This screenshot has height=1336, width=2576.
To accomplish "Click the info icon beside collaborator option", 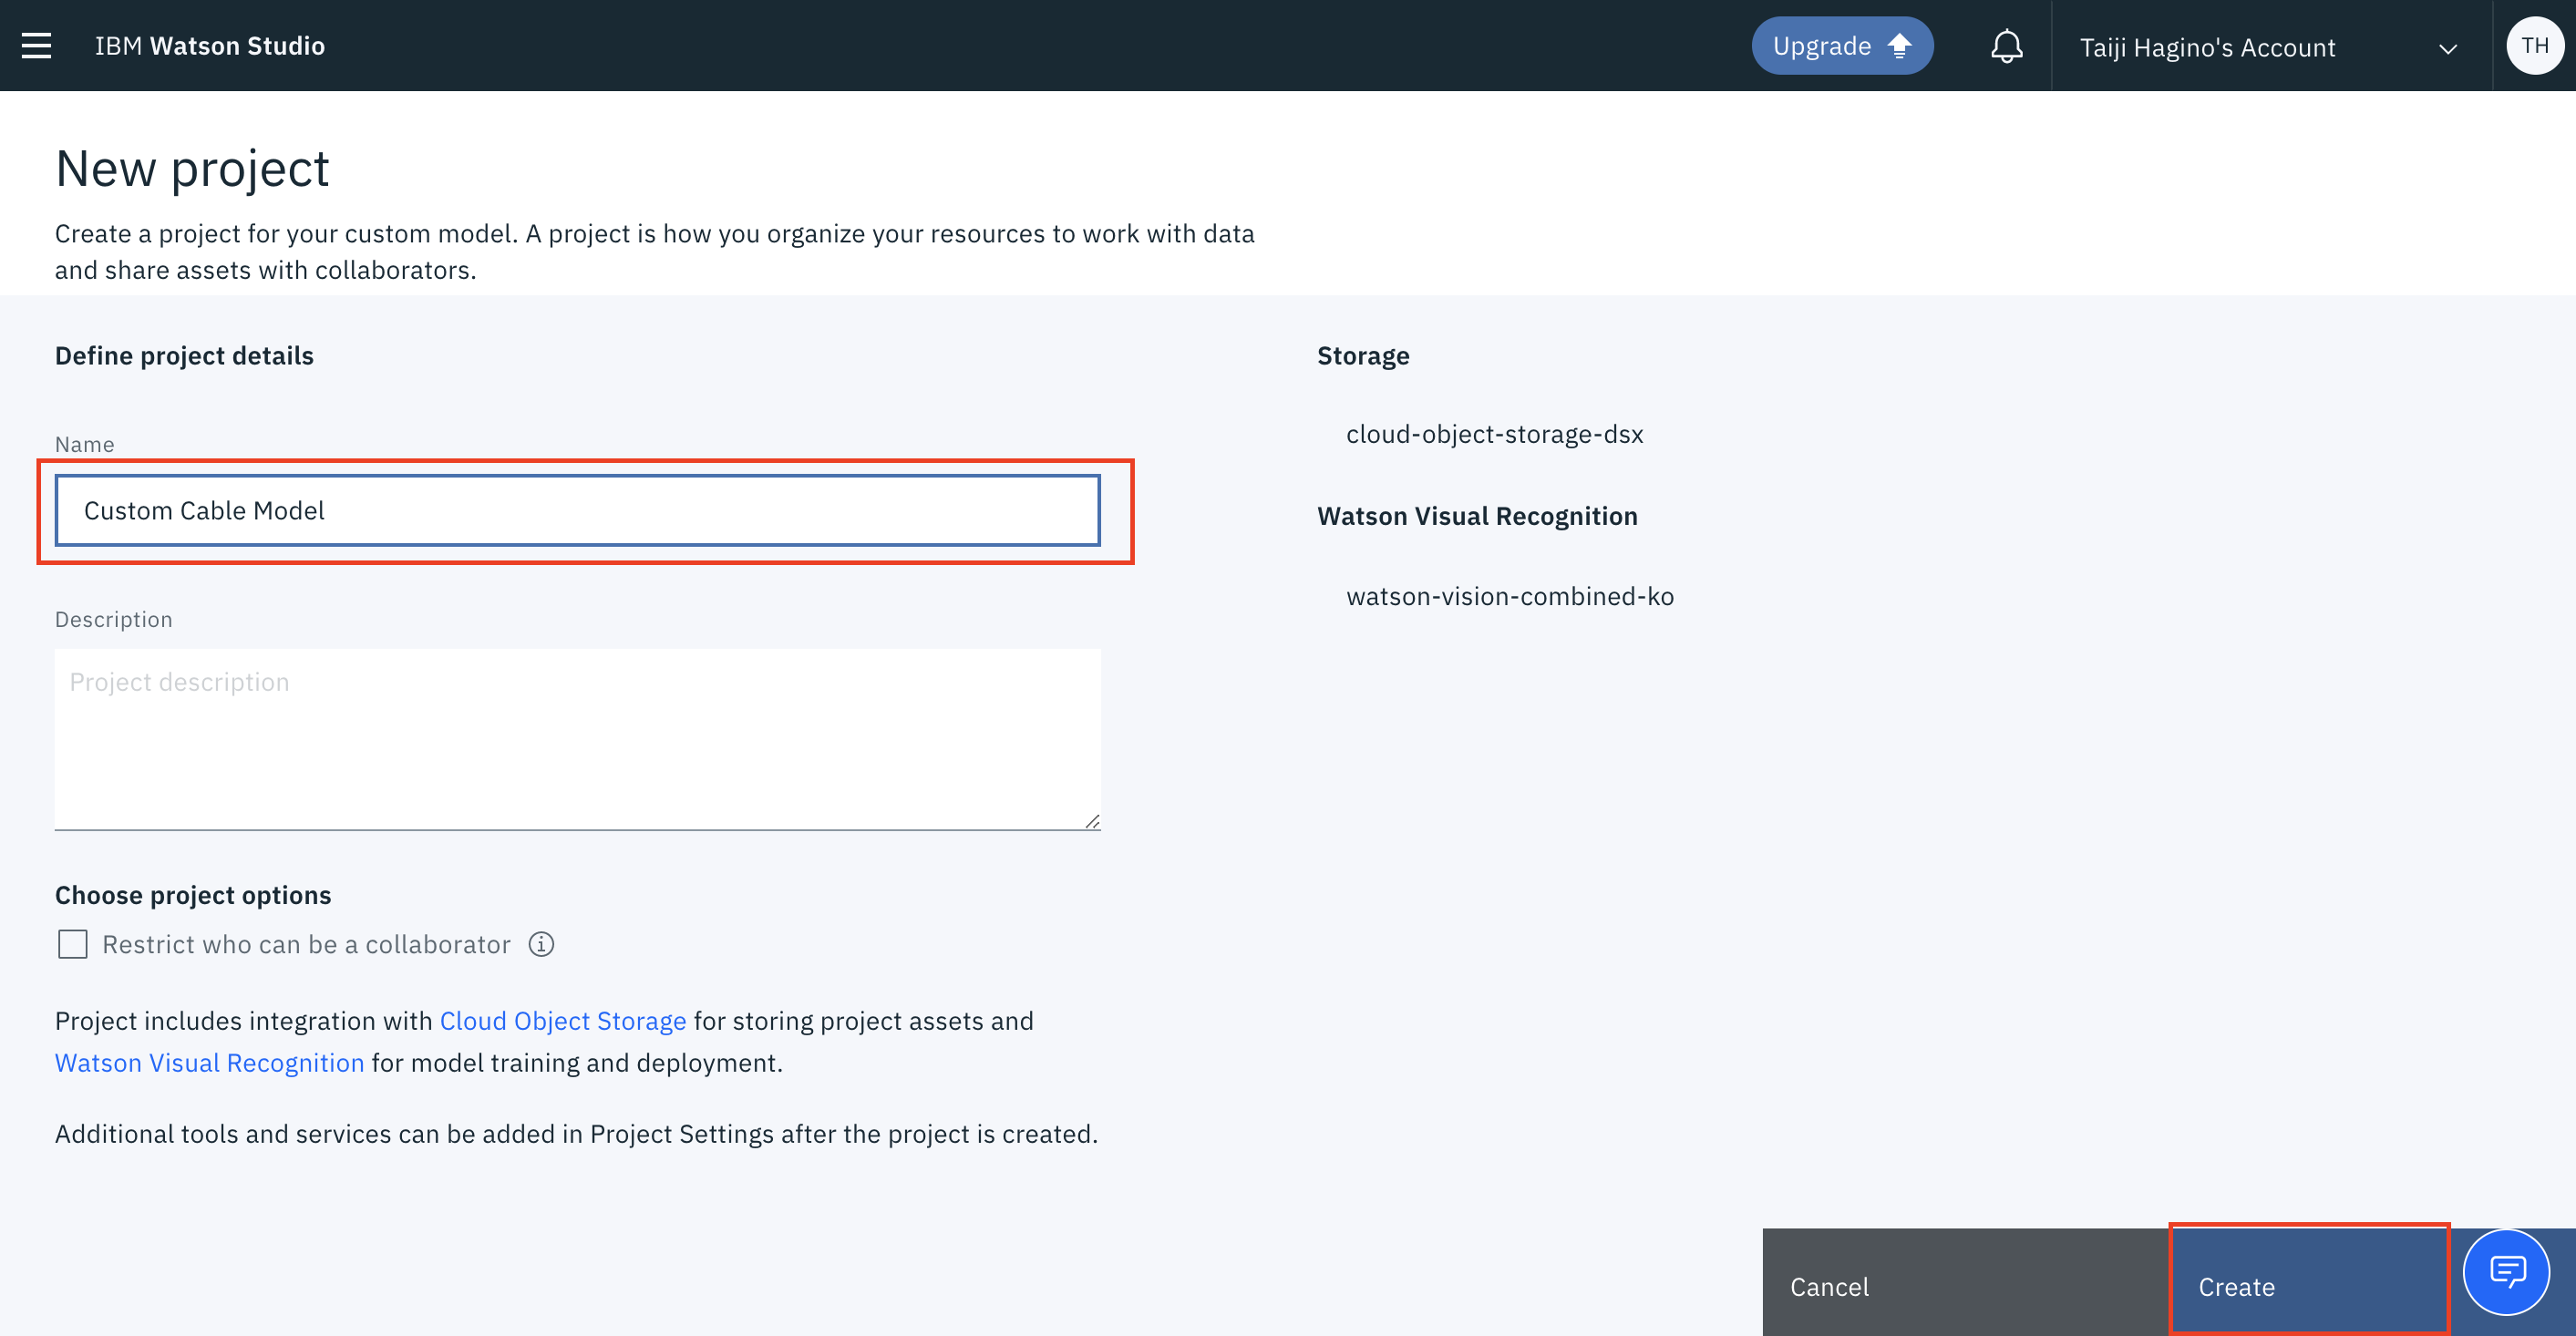I will 541,944.
